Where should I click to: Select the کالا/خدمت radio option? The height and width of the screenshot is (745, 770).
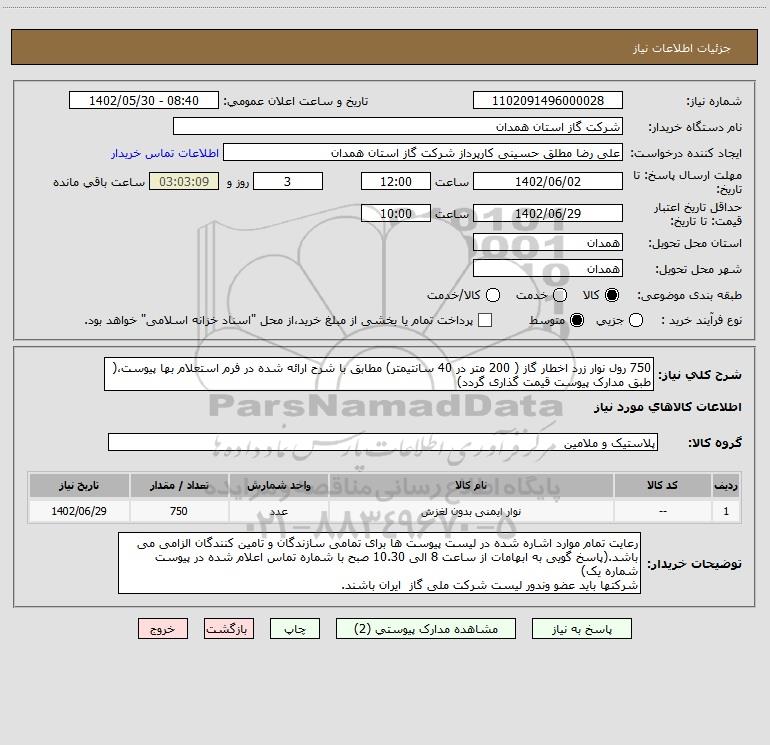click(x=493, y=295)
